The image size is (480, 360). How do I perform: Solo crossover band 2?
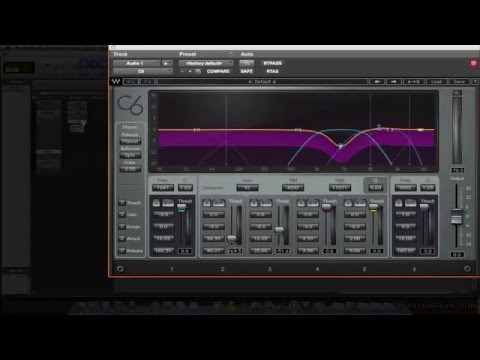207,203
